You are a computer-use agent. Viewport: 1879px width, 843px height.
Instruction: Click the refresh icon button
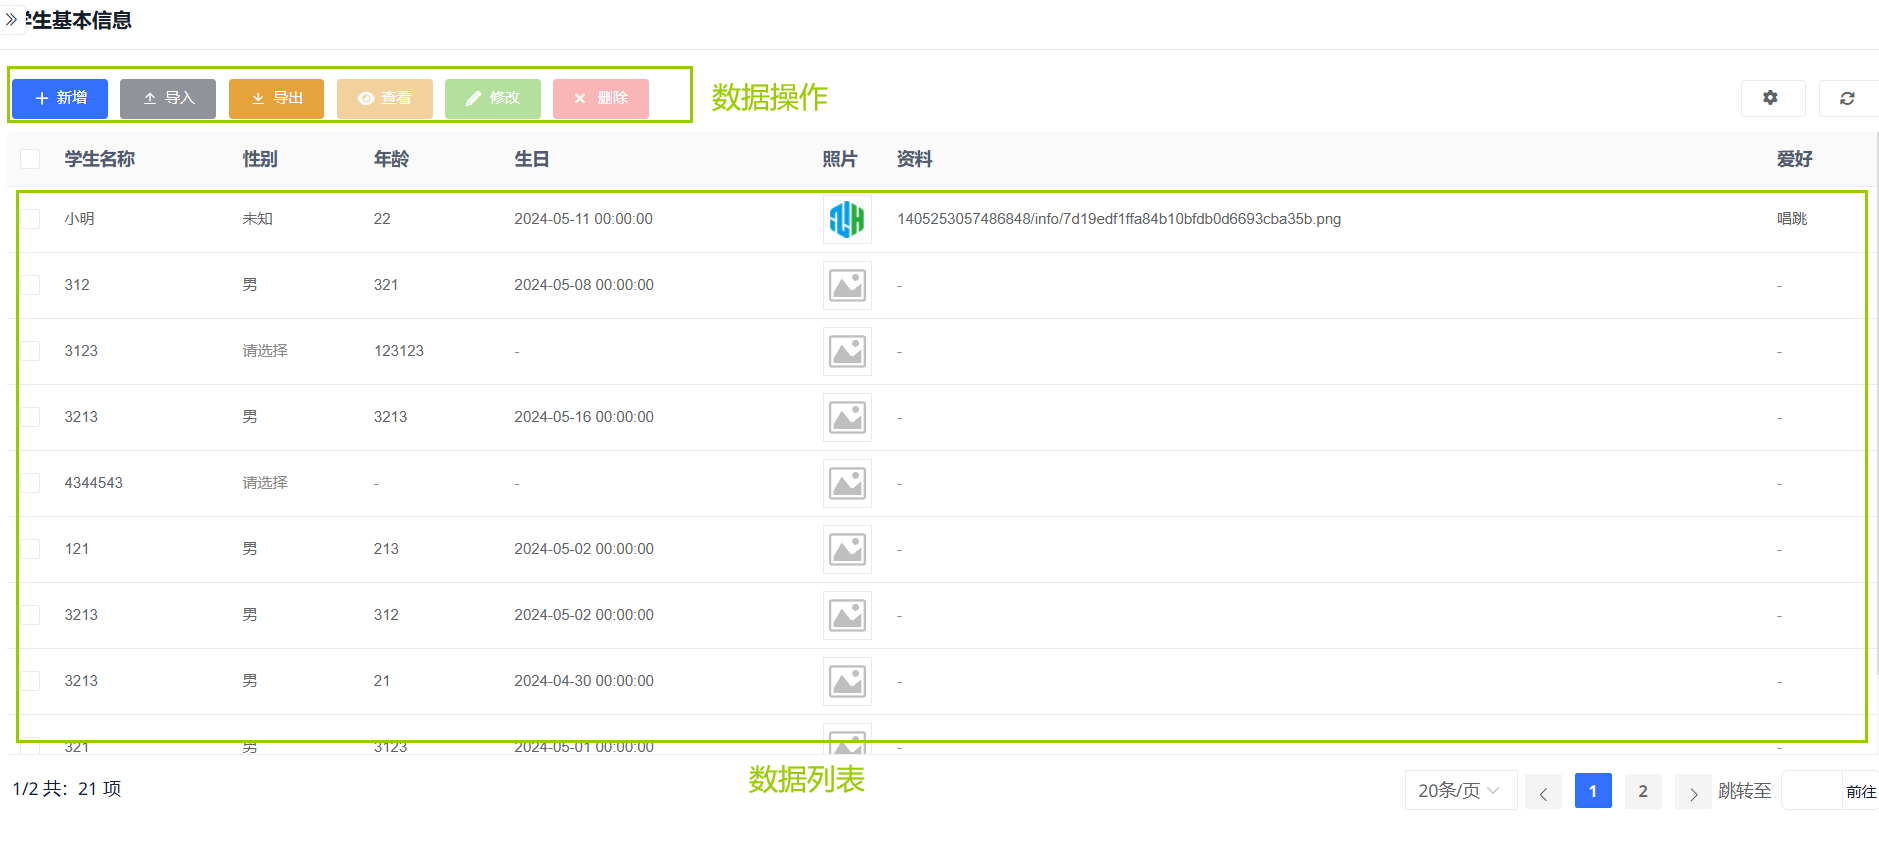[x=1847, y=98]
